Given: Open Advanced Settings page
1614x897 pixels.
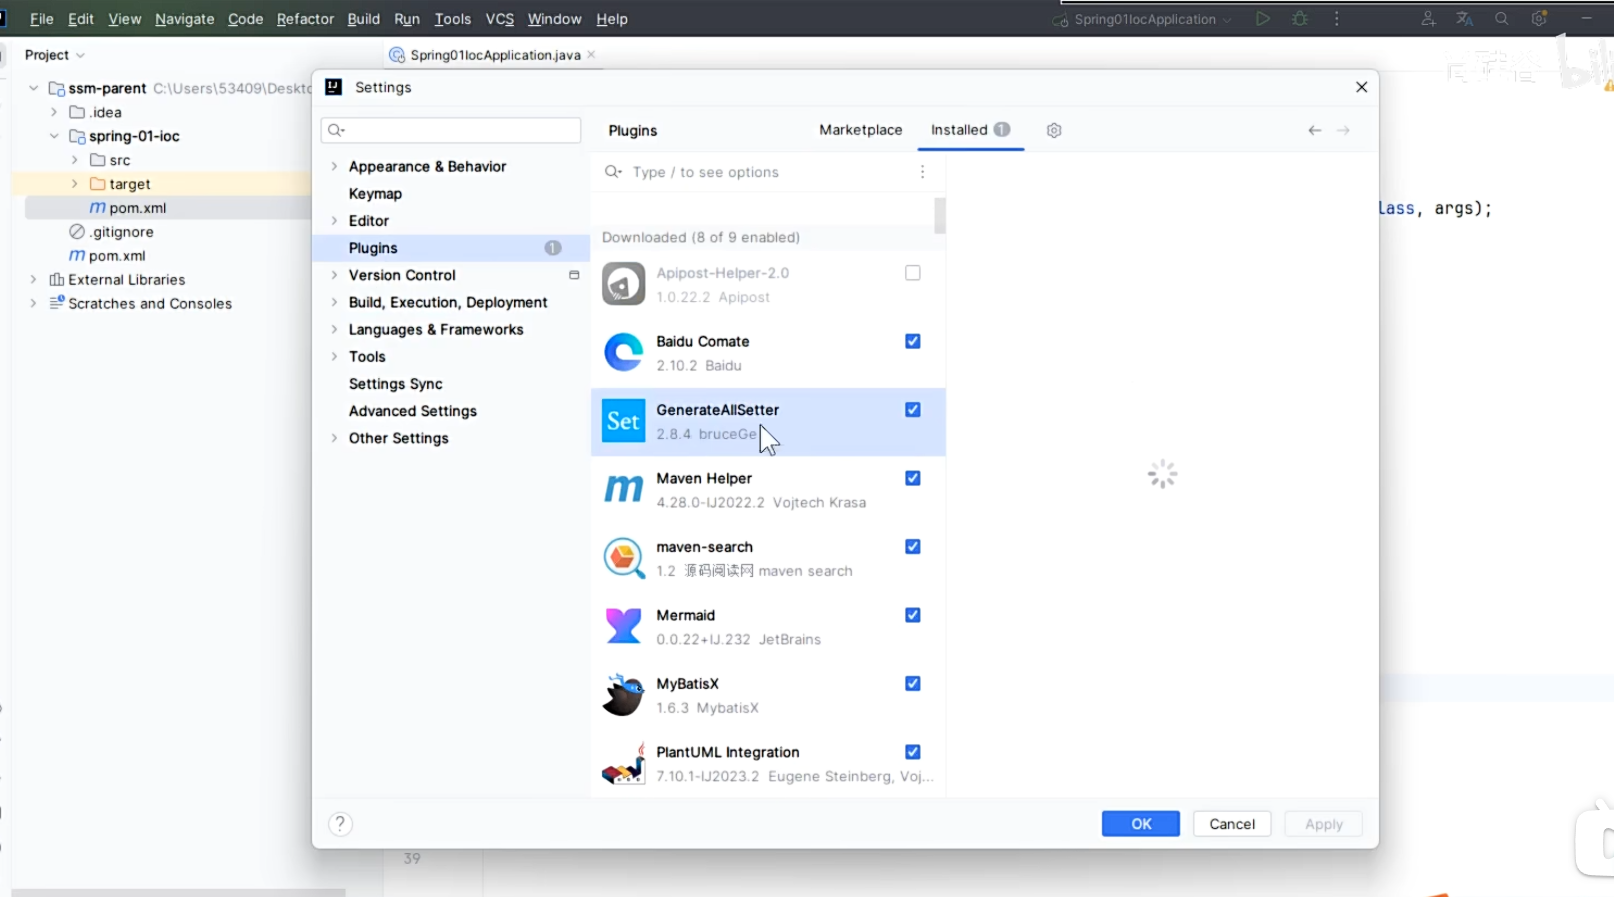Looking at the screenshot, I should coord(412,411).
